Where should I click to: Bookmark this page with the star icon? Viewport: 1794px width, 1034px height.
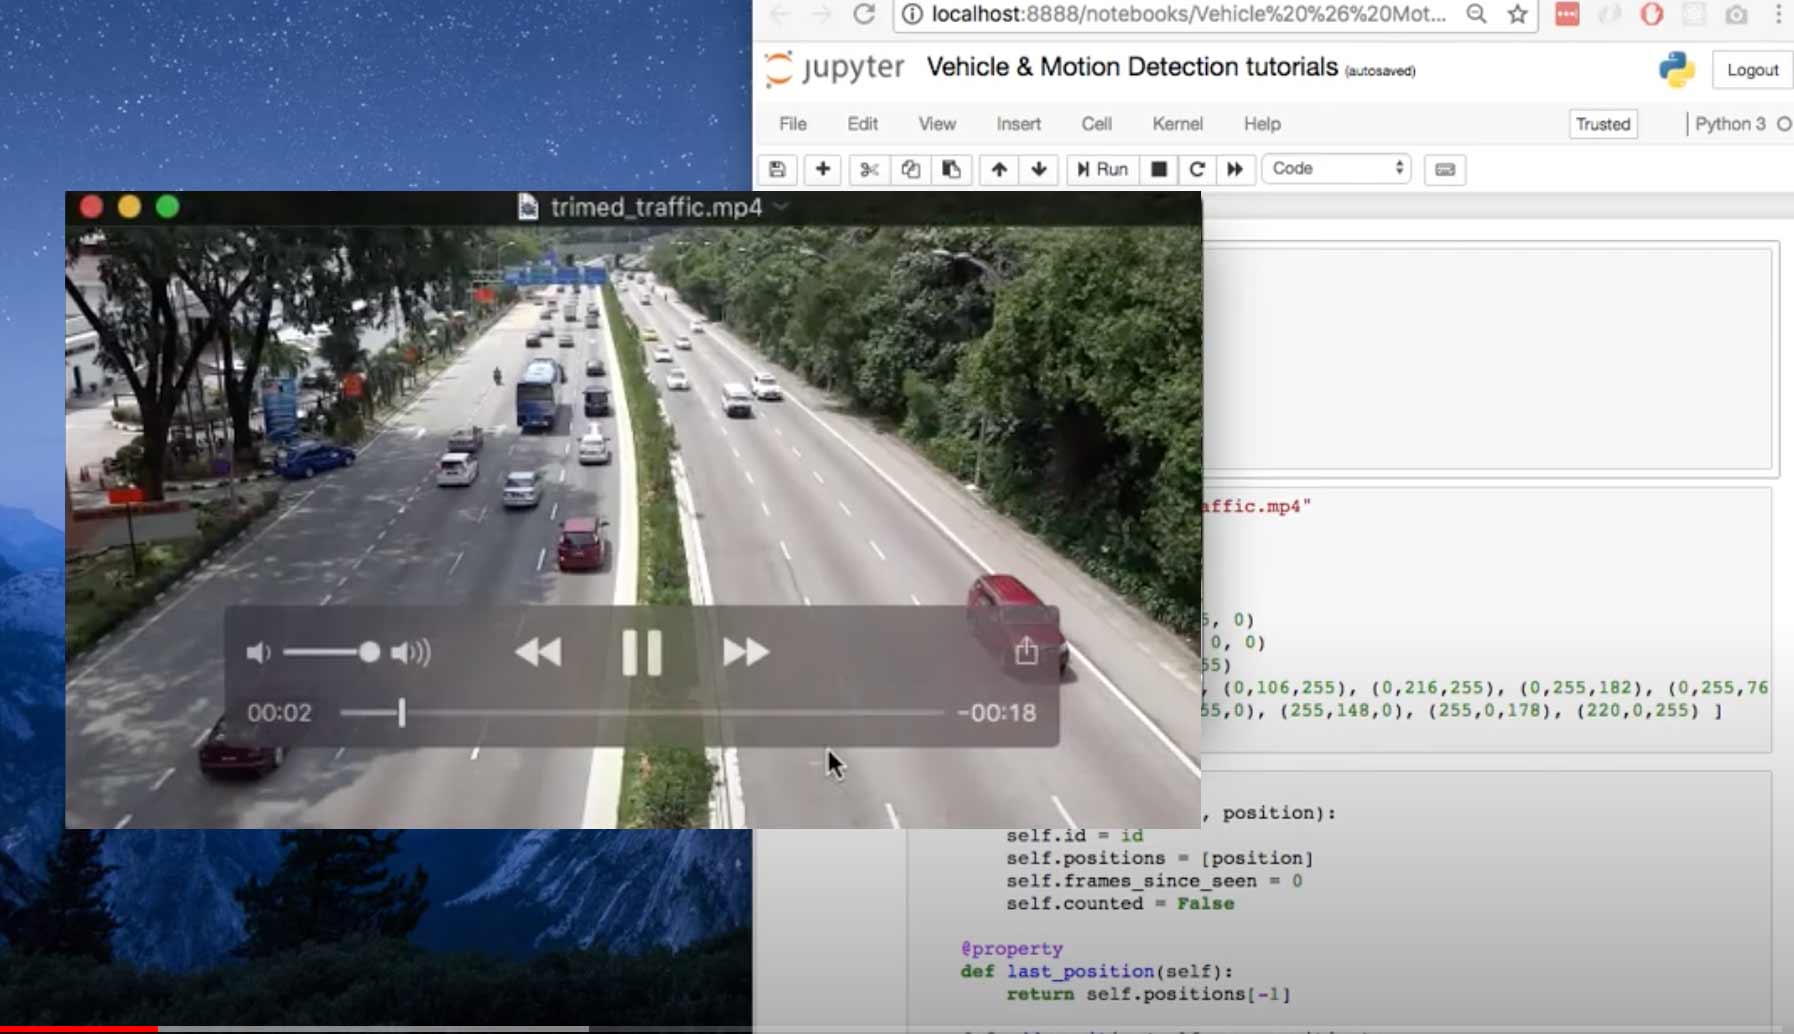coord(1518,14)
